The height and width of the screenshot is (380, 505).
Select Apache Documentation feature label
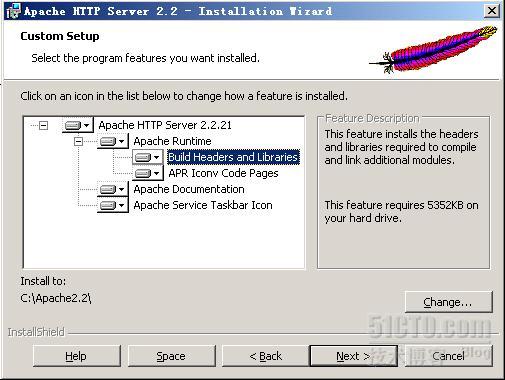pyautogui.click(x=189, y=189)
